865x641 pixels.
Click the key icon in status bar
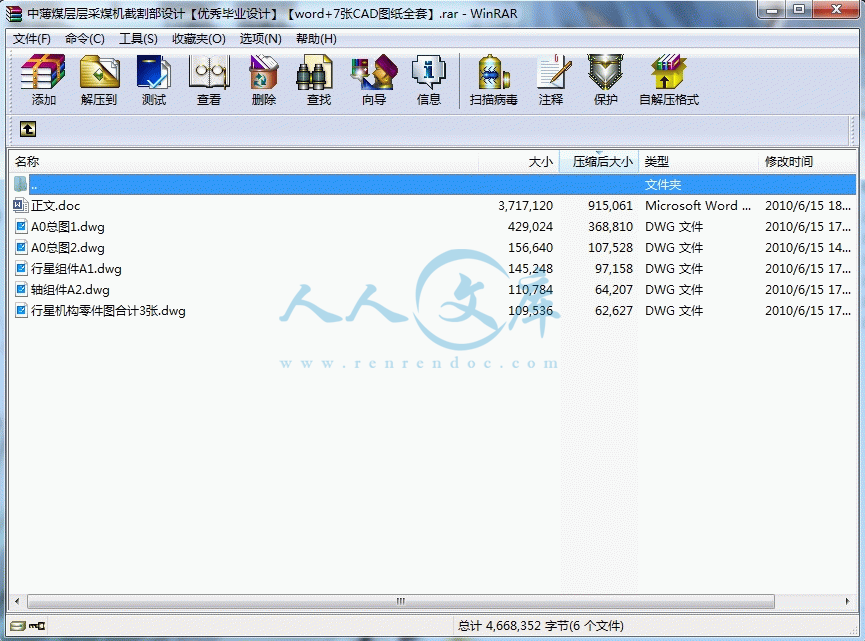pyautogui.click(x=37, y=626)
